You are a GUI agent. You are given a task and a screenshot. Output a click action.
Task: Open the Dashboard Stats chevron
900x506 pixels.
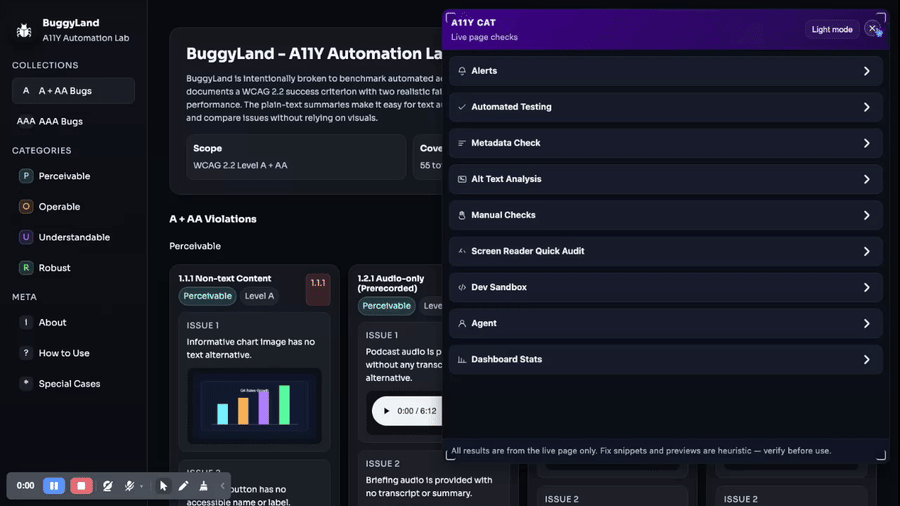pyautogui.click(x=866, y=360)
